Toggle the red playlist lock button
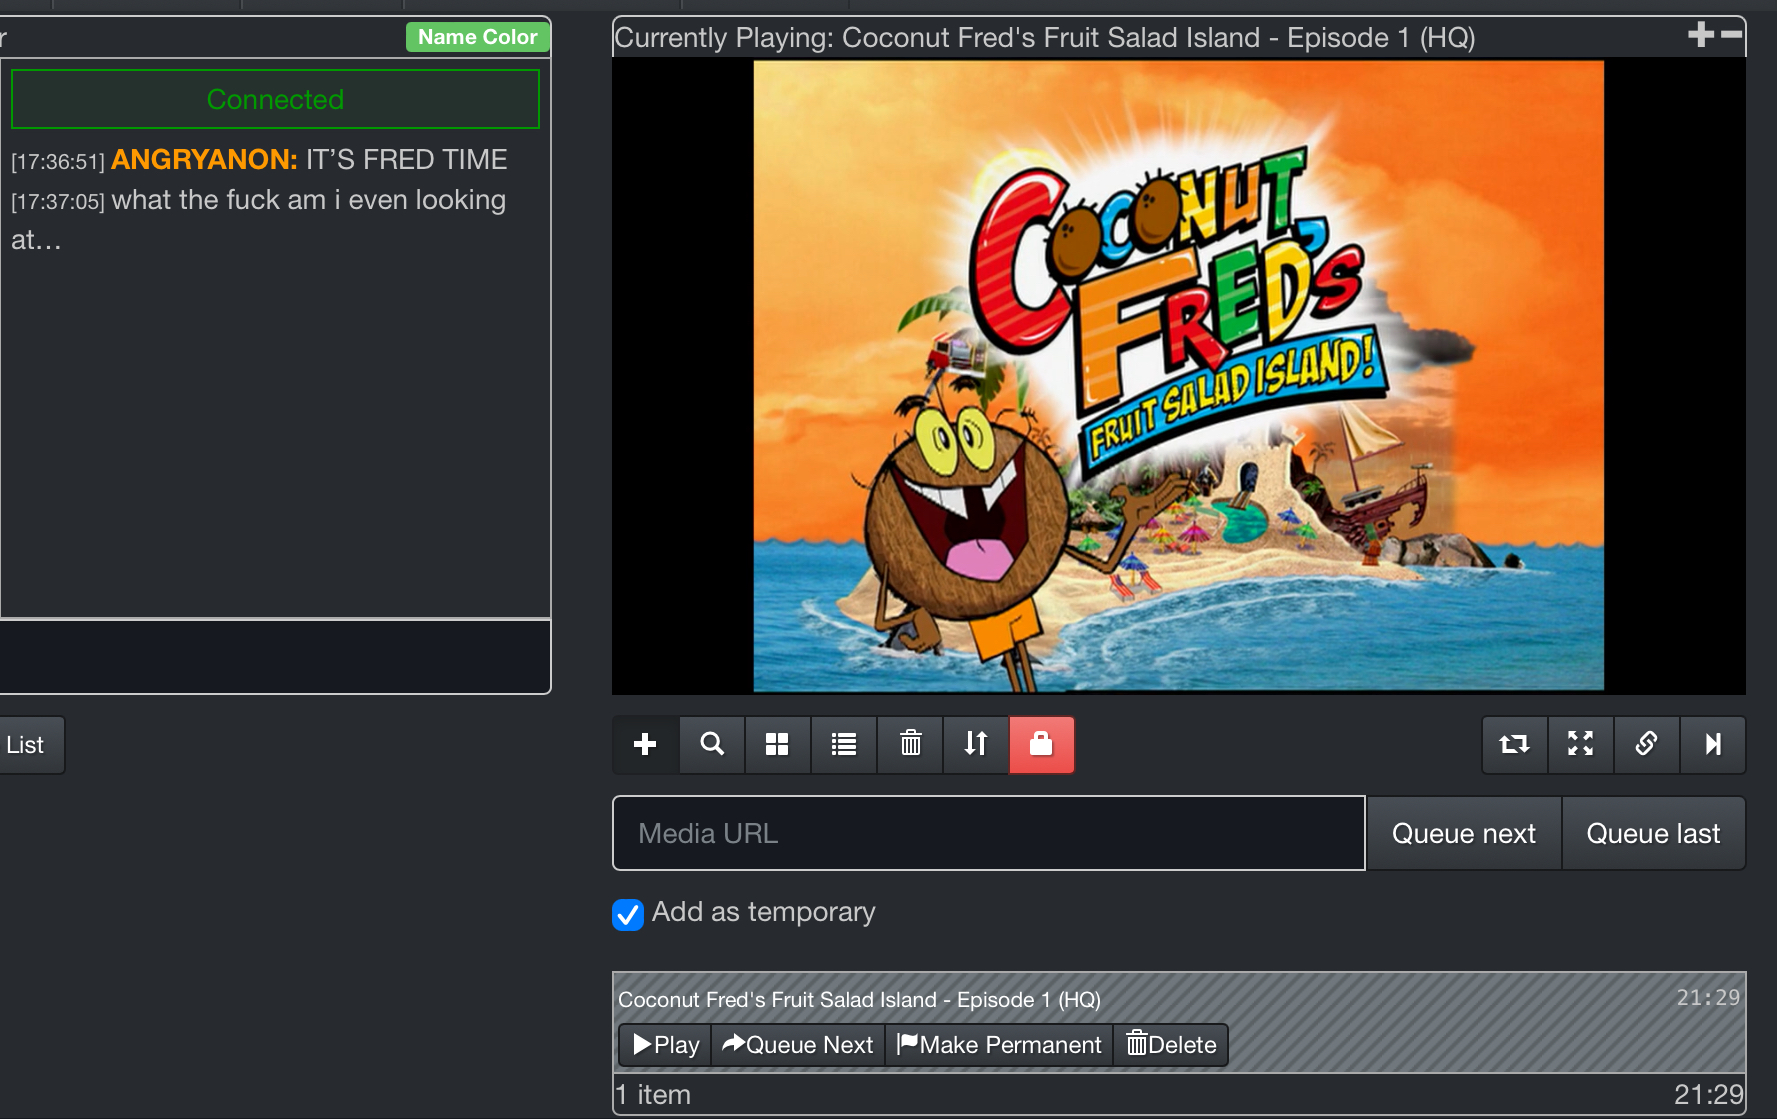Image resolution: width=1777 pixels, height=1119 pixels. pyautogui.click(x=1042, y=744)
